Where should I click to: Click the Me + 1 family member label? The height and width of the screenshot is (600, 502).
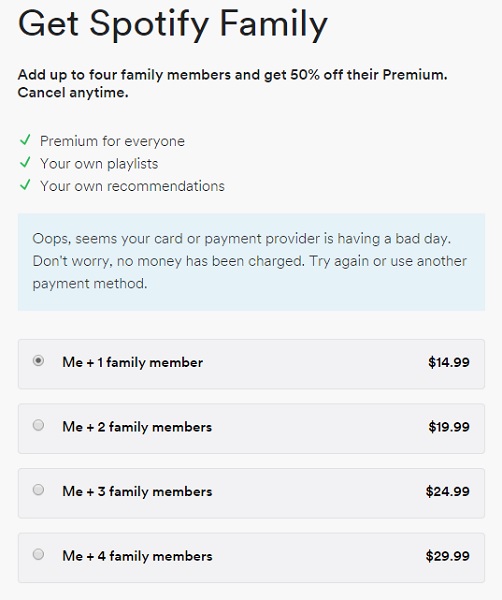click(132, 362)
